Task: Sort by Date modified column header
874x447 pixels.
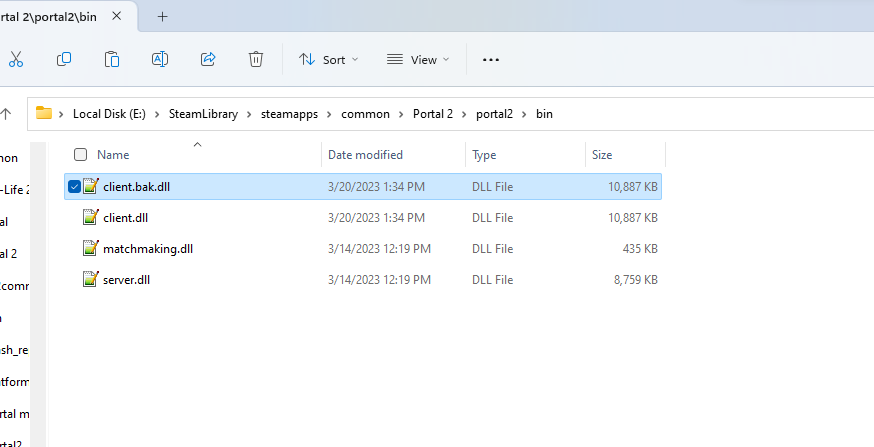Action: 365,155
